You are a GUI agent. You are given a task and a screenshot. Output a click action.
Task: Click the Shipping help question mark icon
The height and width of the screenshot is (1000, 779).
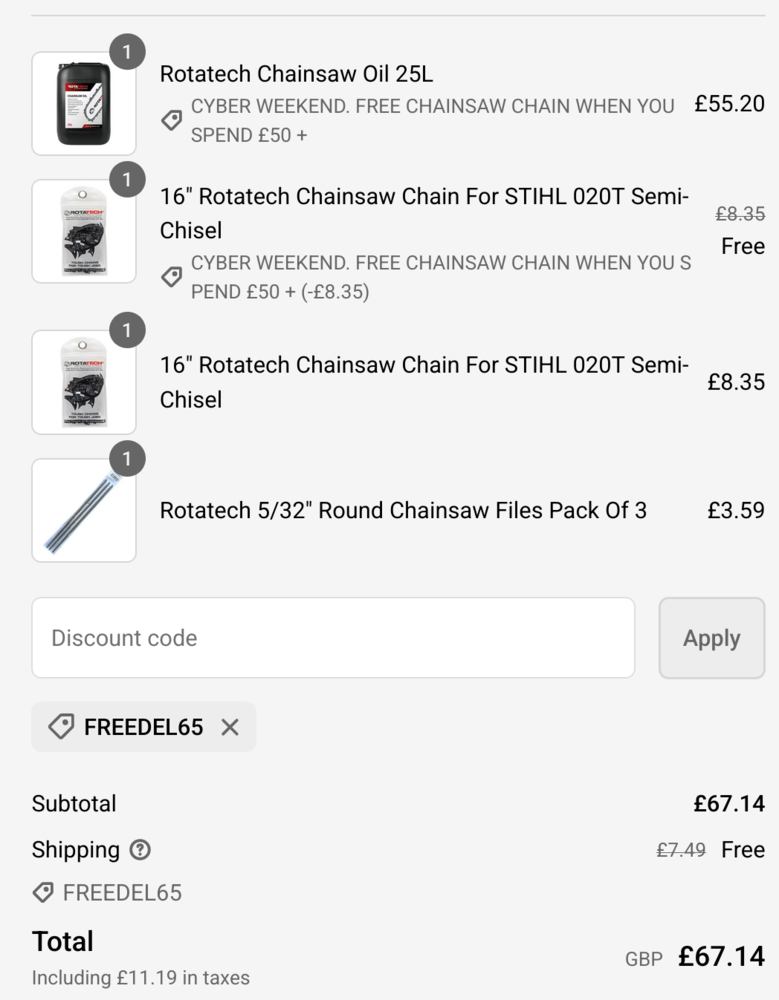point(140,850)
